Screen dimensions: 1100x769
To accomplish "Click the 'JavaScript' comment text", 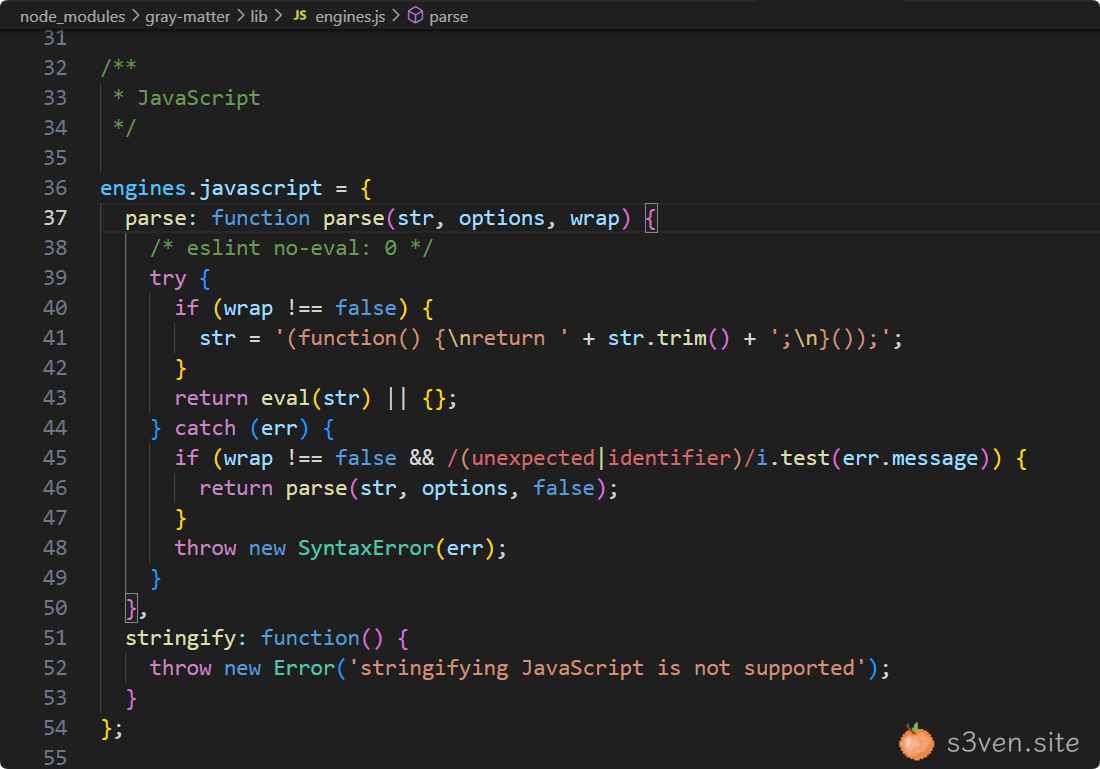I will click(x=199, y=98).
